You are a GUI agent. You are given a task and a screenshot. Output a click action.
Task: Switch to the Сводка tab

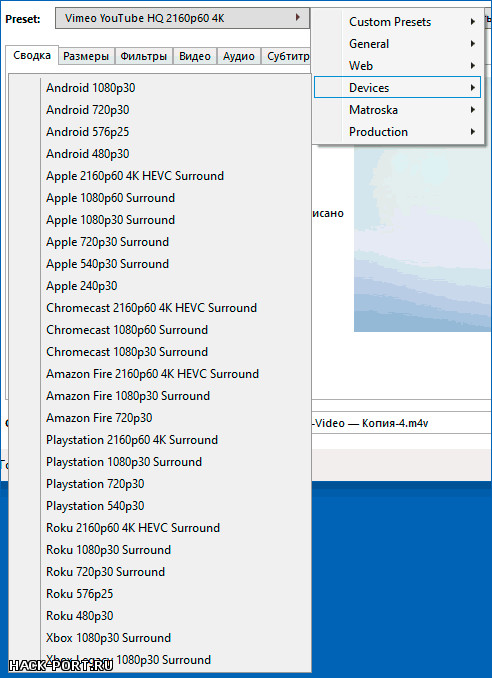pos(32,55)
